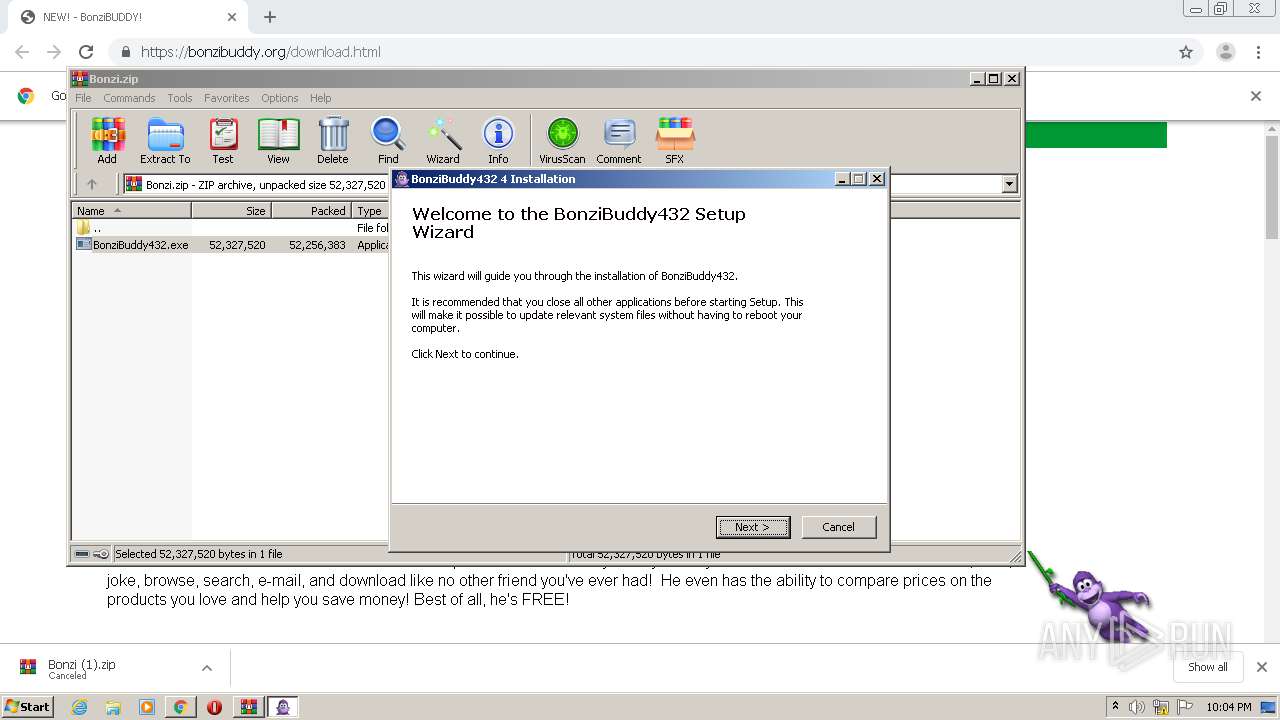This screenshot has height=720, width=1280.
Task: Open Windows Explorer from taskbar
Action: [x=113, y=707]
